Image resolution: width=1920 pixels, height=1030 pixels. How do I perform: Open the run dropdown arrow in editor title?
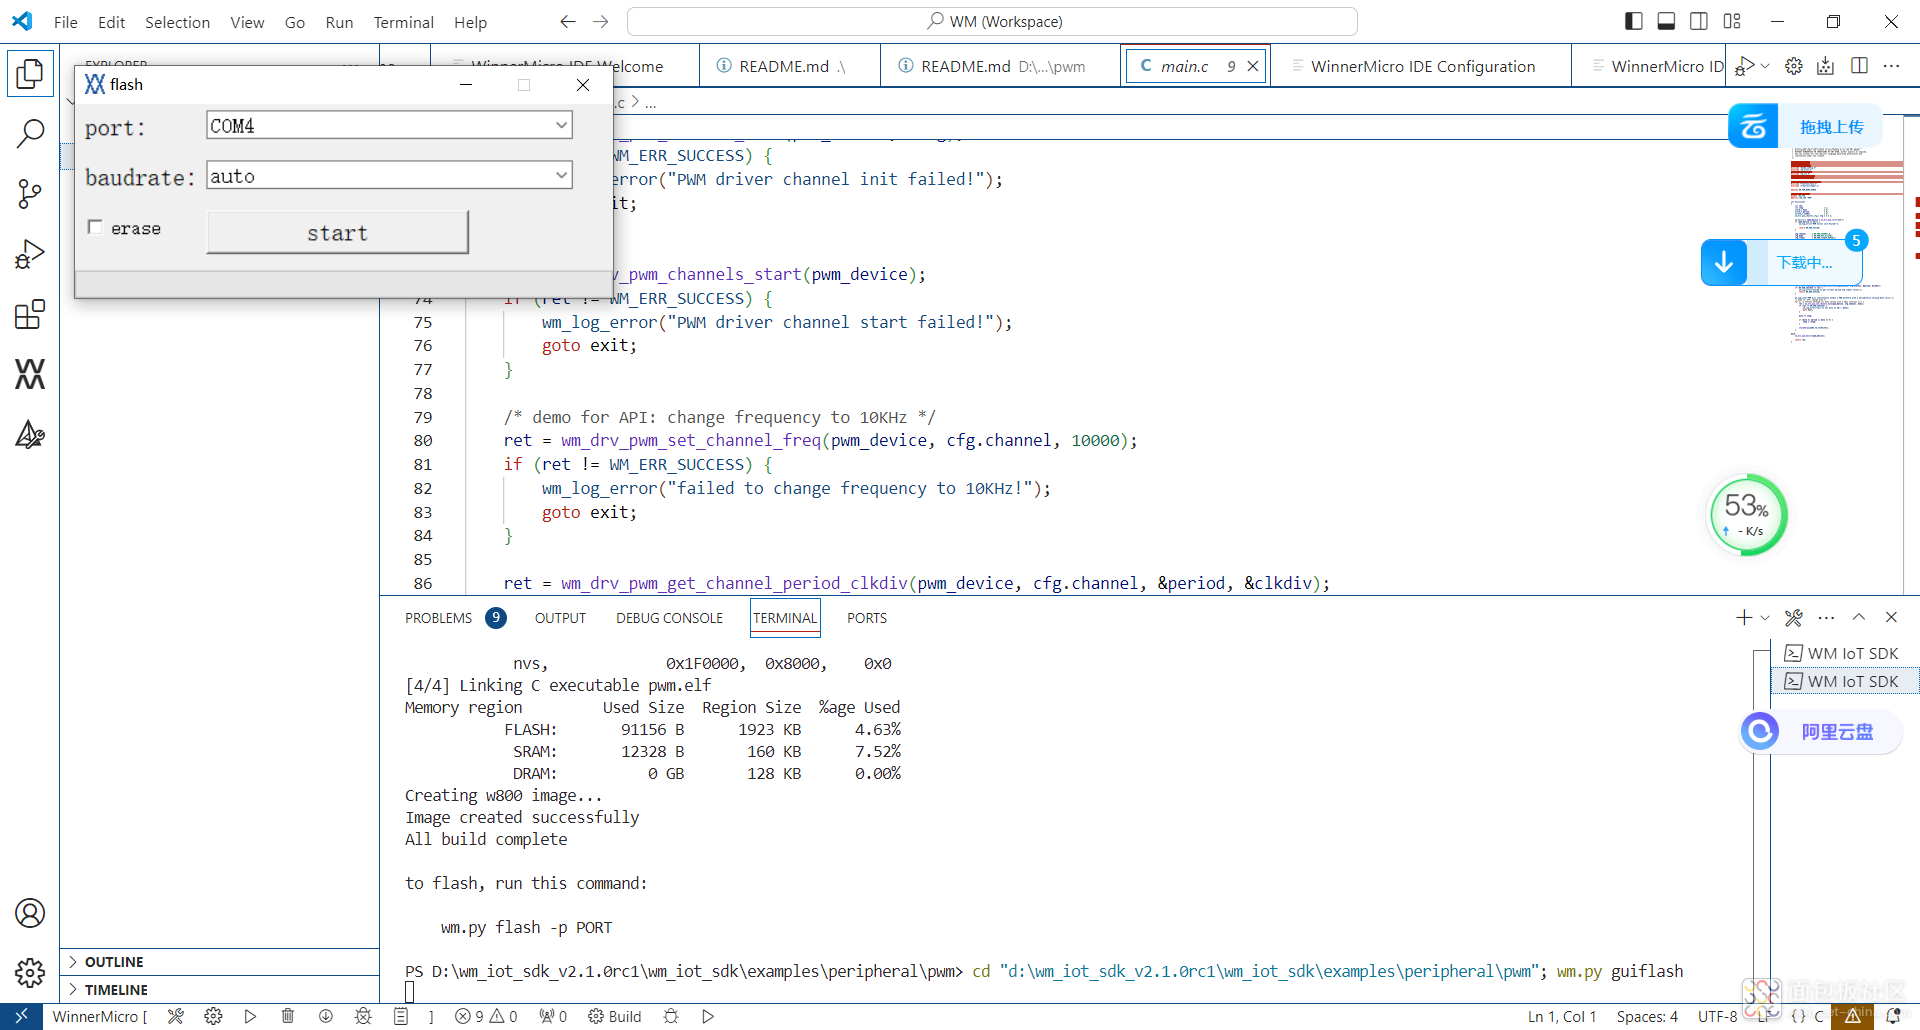(x=1765, y=66)
